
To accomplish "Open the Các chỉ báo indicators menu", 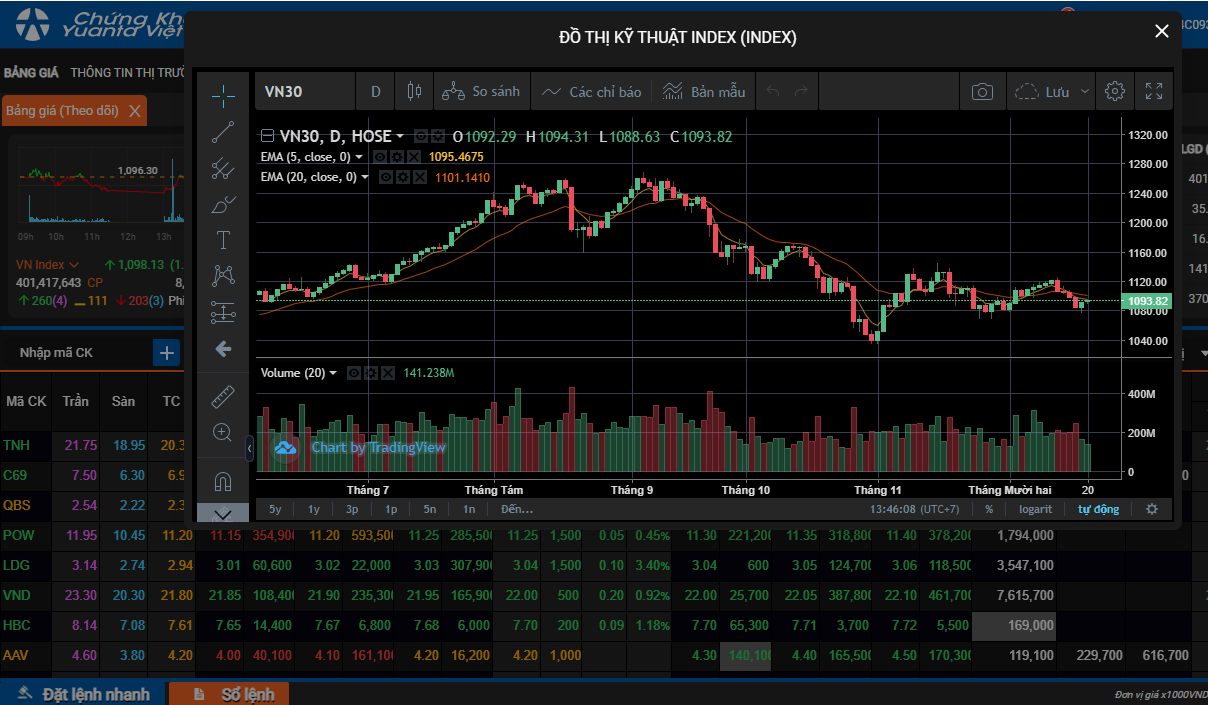I will click(x=591, y=92).
